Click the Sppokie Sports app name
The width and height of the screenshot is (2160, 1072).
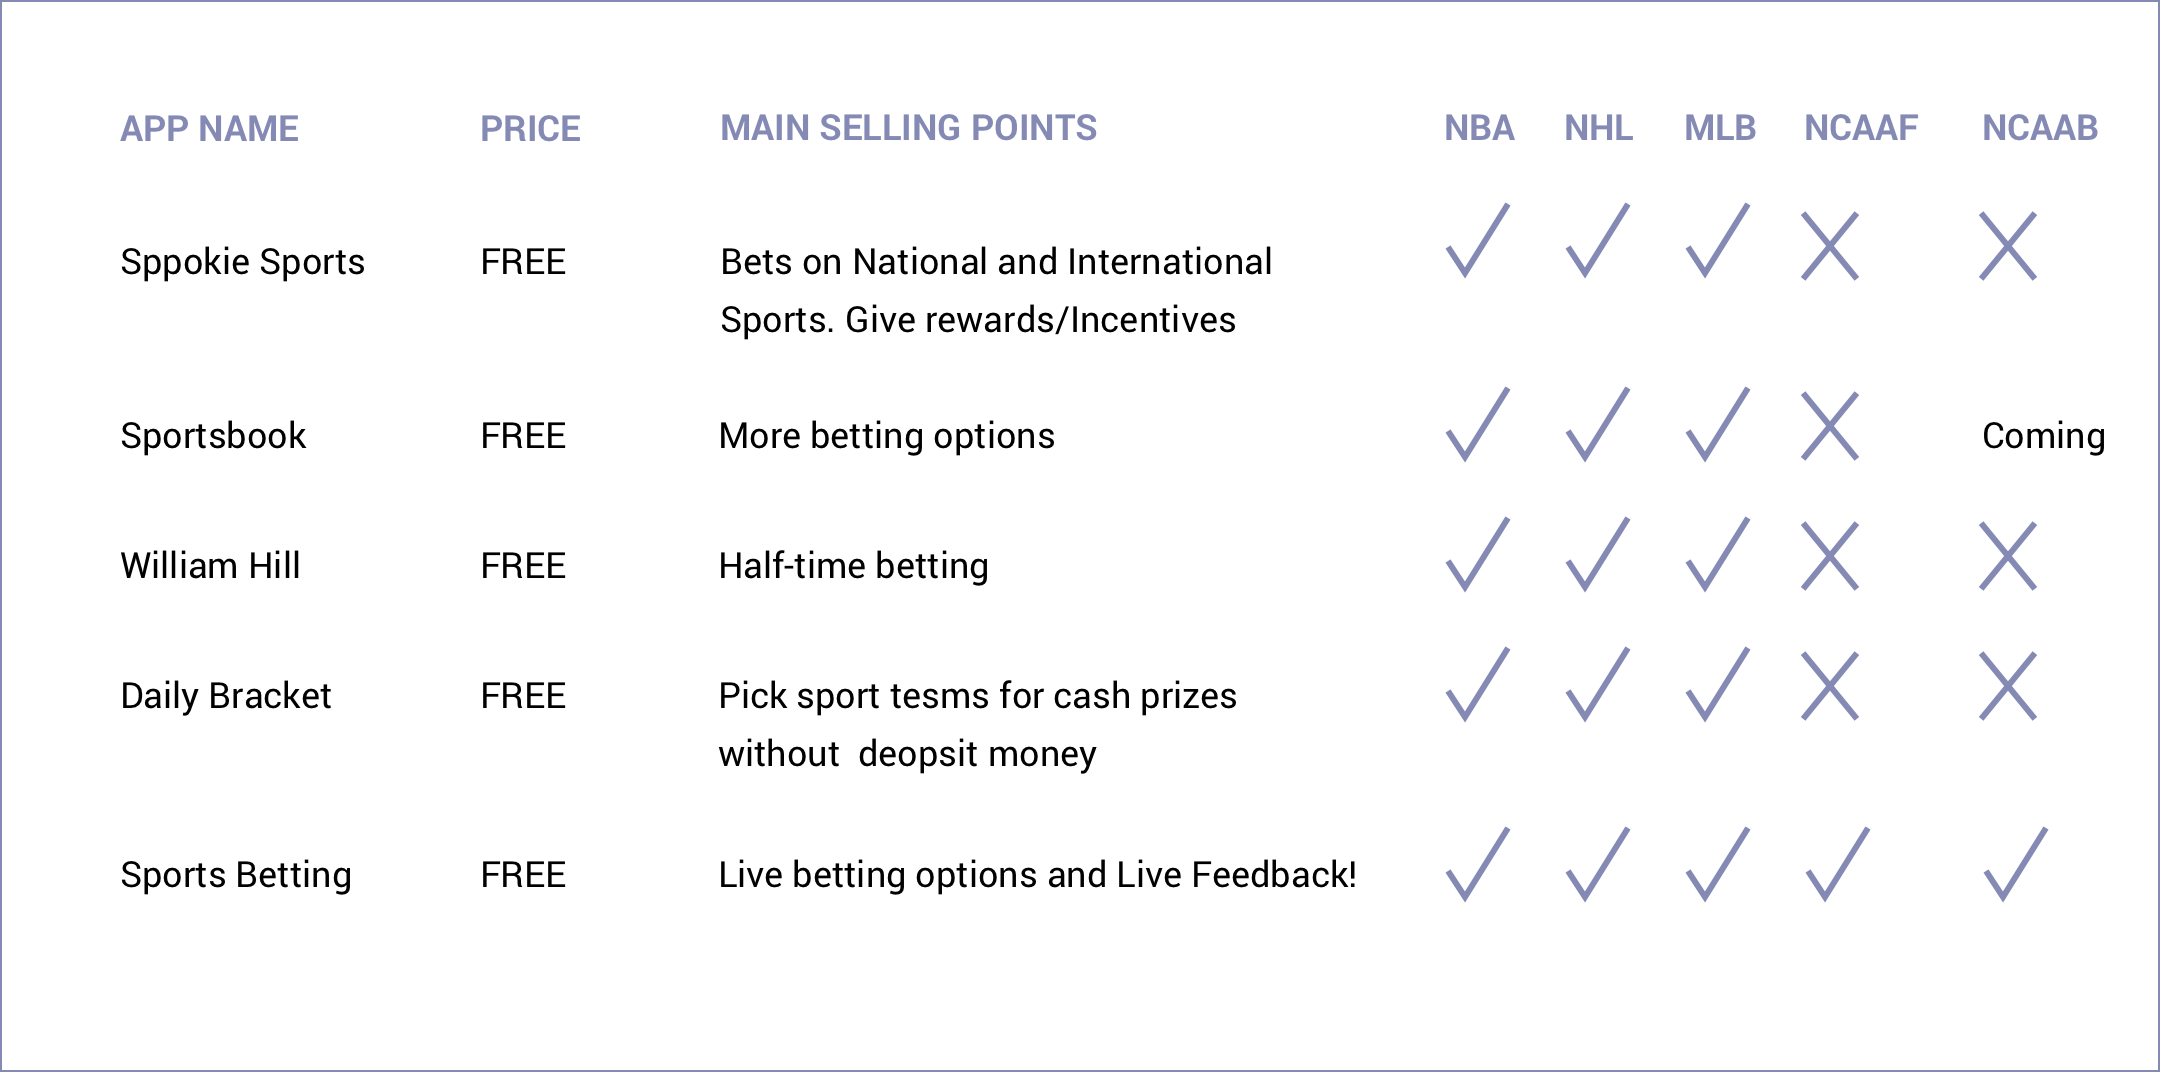(x=242, y=262)
